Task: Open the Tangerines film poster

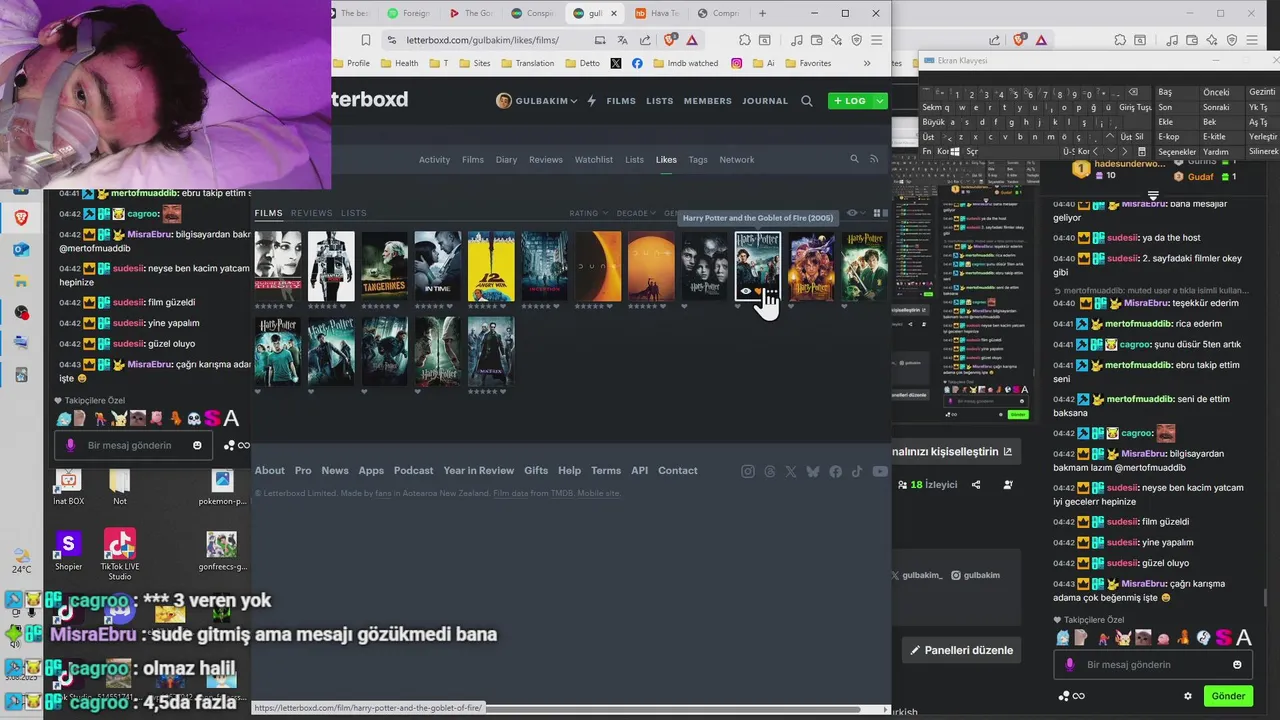Action: (x=385, y=266)
